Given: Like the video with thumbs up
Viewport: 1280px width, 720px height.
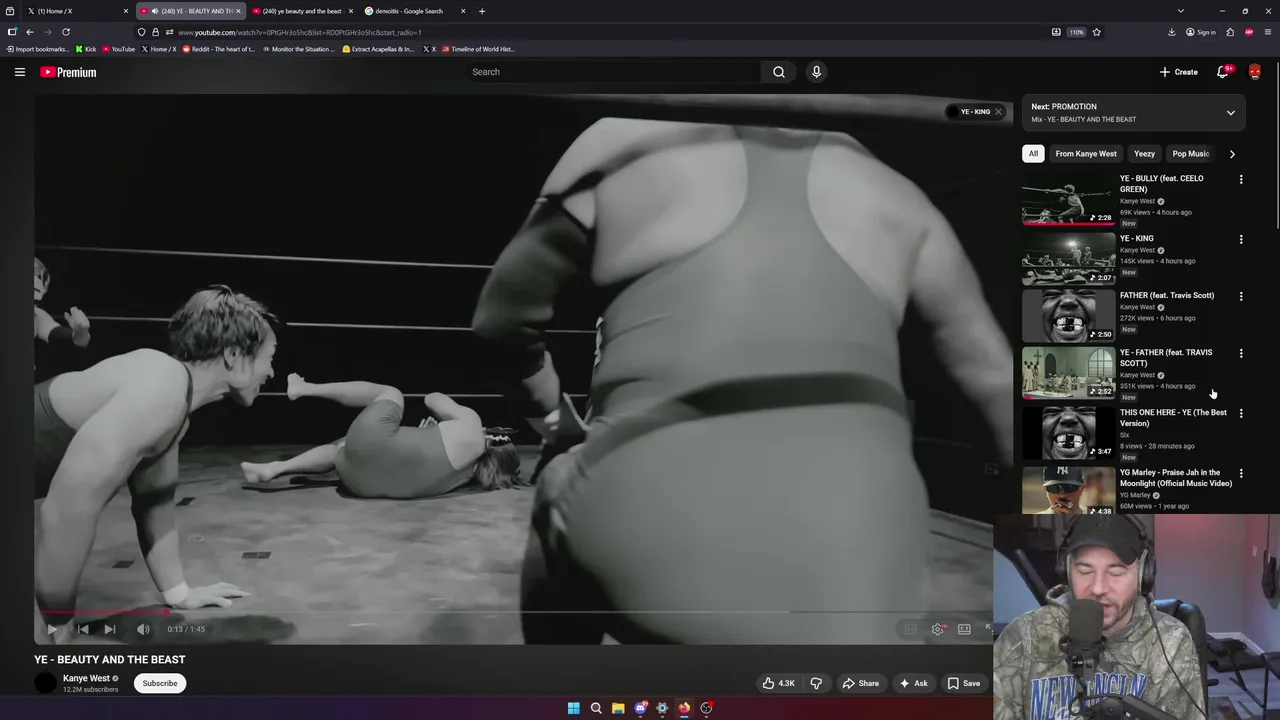Looking at the screenshot, I should (x=779, y=683).
